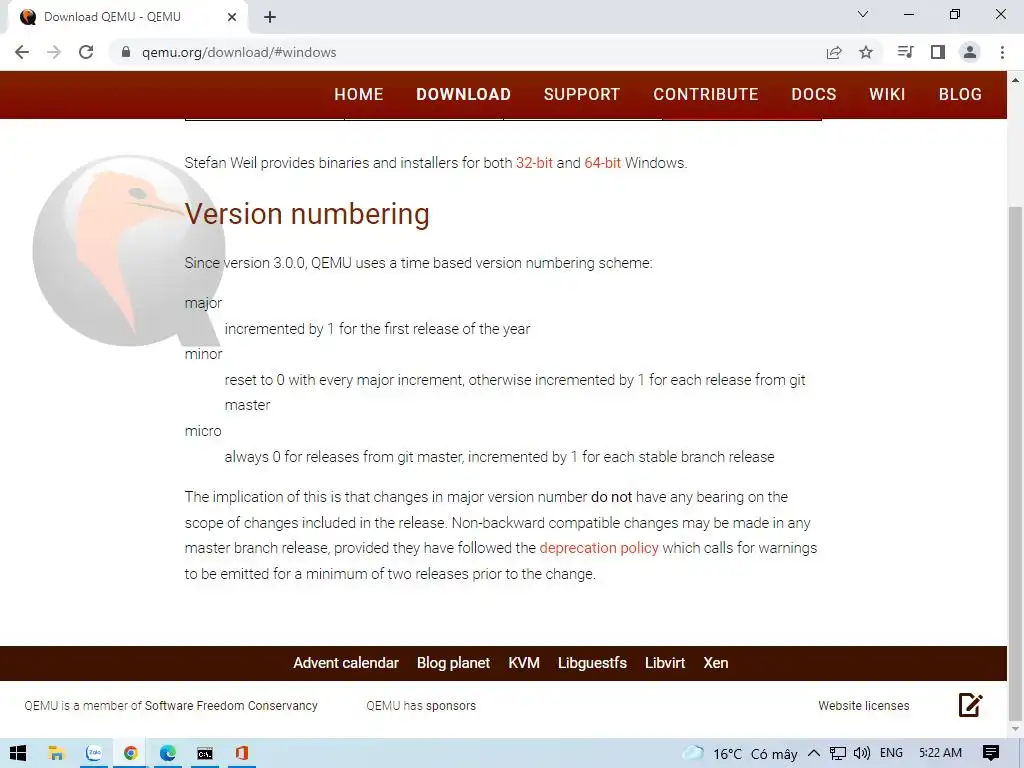
Task: Open the Website licenses link
Action: pos(863,706)
